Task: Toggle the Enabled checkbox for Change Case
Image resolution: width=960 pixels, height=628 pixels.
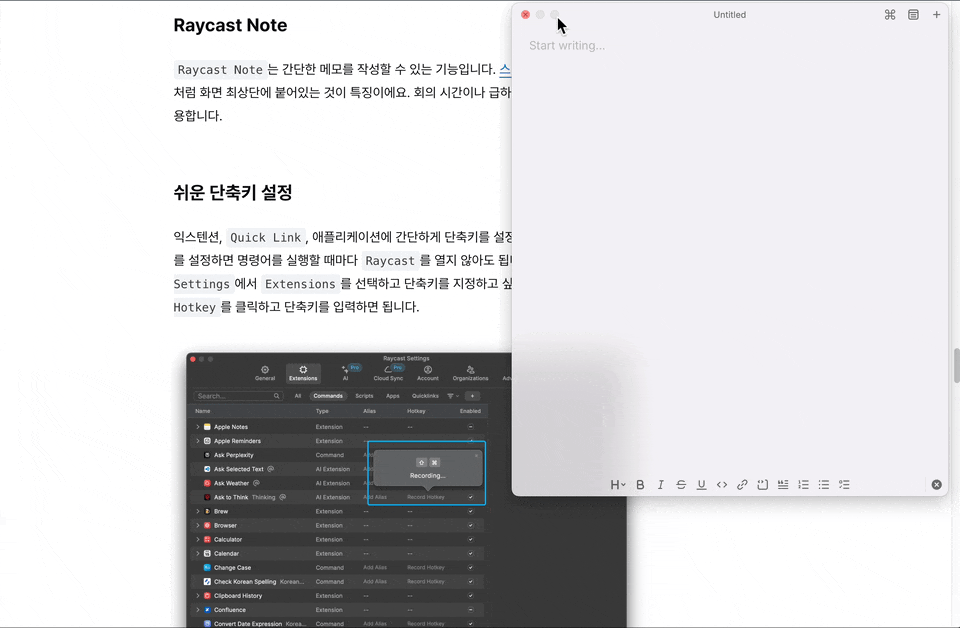Action: pos(470,567)
